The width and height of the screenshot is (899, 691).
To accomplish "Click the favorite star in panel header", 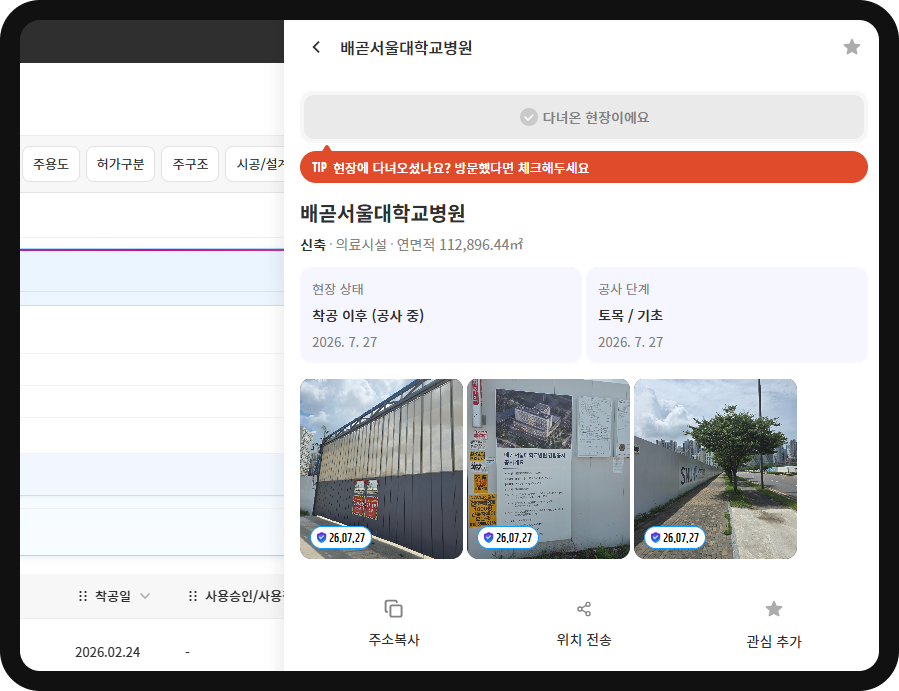I will 851,47.
